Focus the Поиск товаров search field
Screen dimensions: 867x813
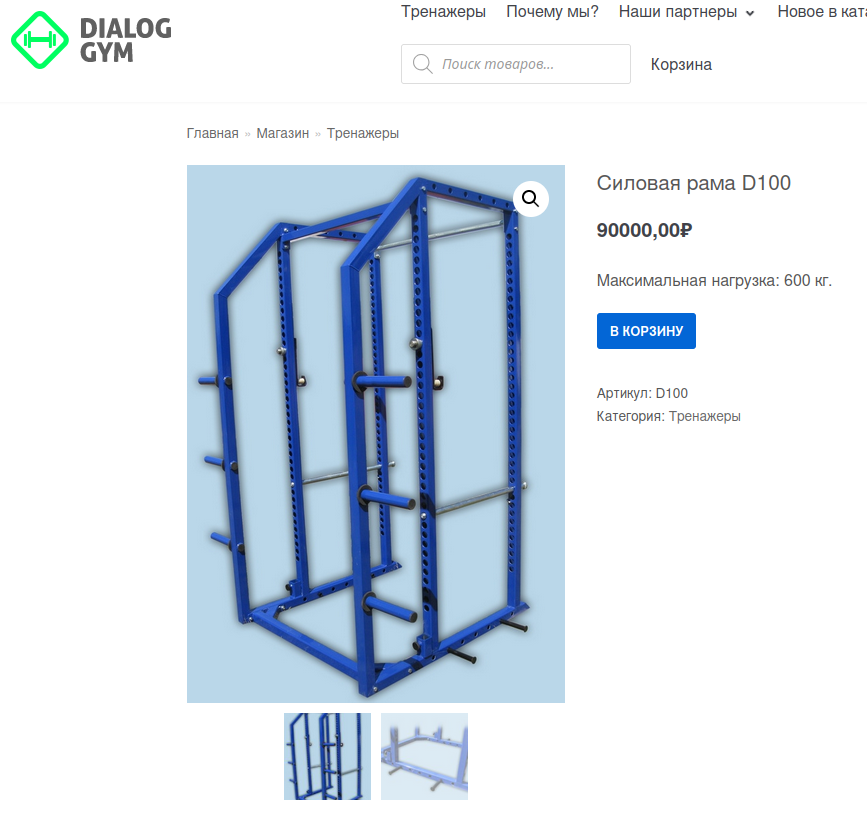515,64
